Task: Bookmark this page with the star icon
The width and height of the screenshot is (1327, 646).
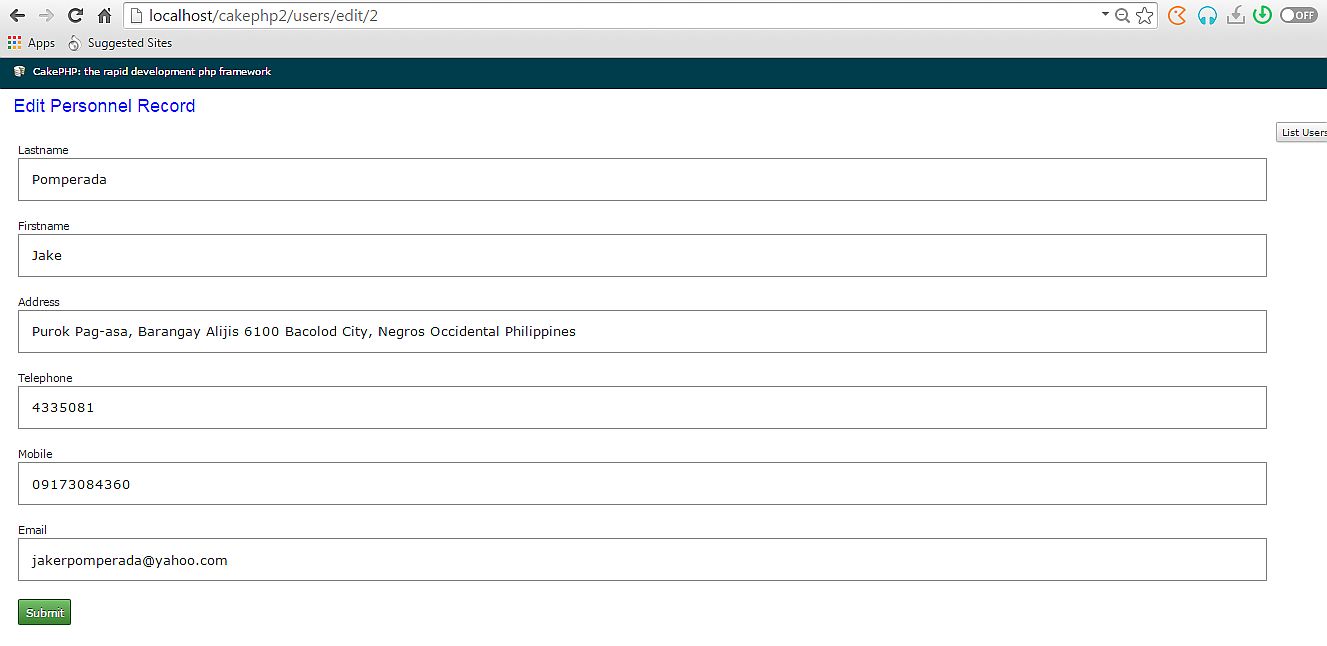Action: 1145,15
